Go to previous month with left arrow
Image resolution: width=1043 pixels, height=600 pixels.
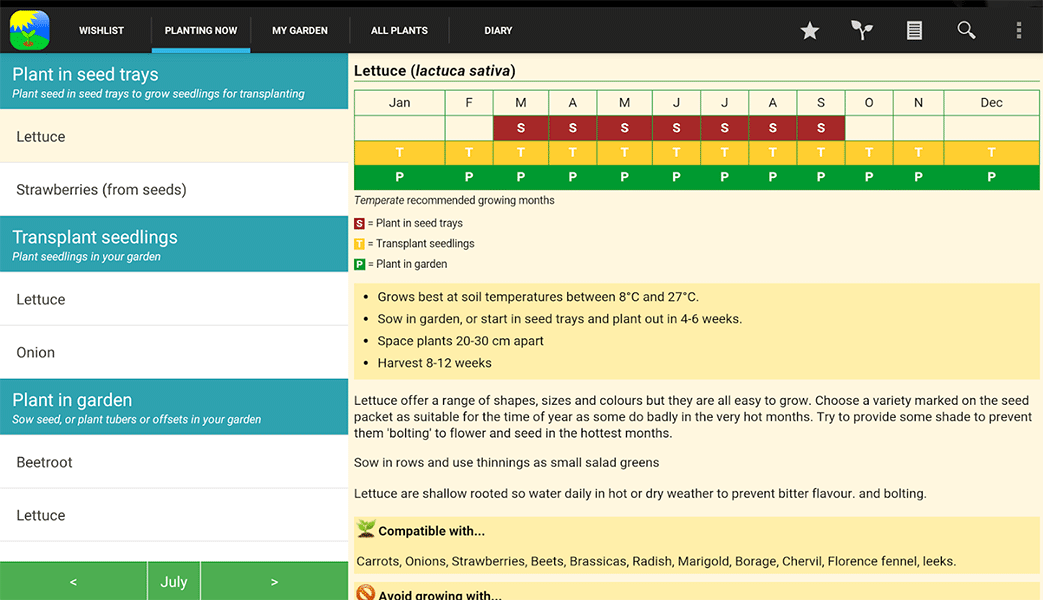point(73,581)
